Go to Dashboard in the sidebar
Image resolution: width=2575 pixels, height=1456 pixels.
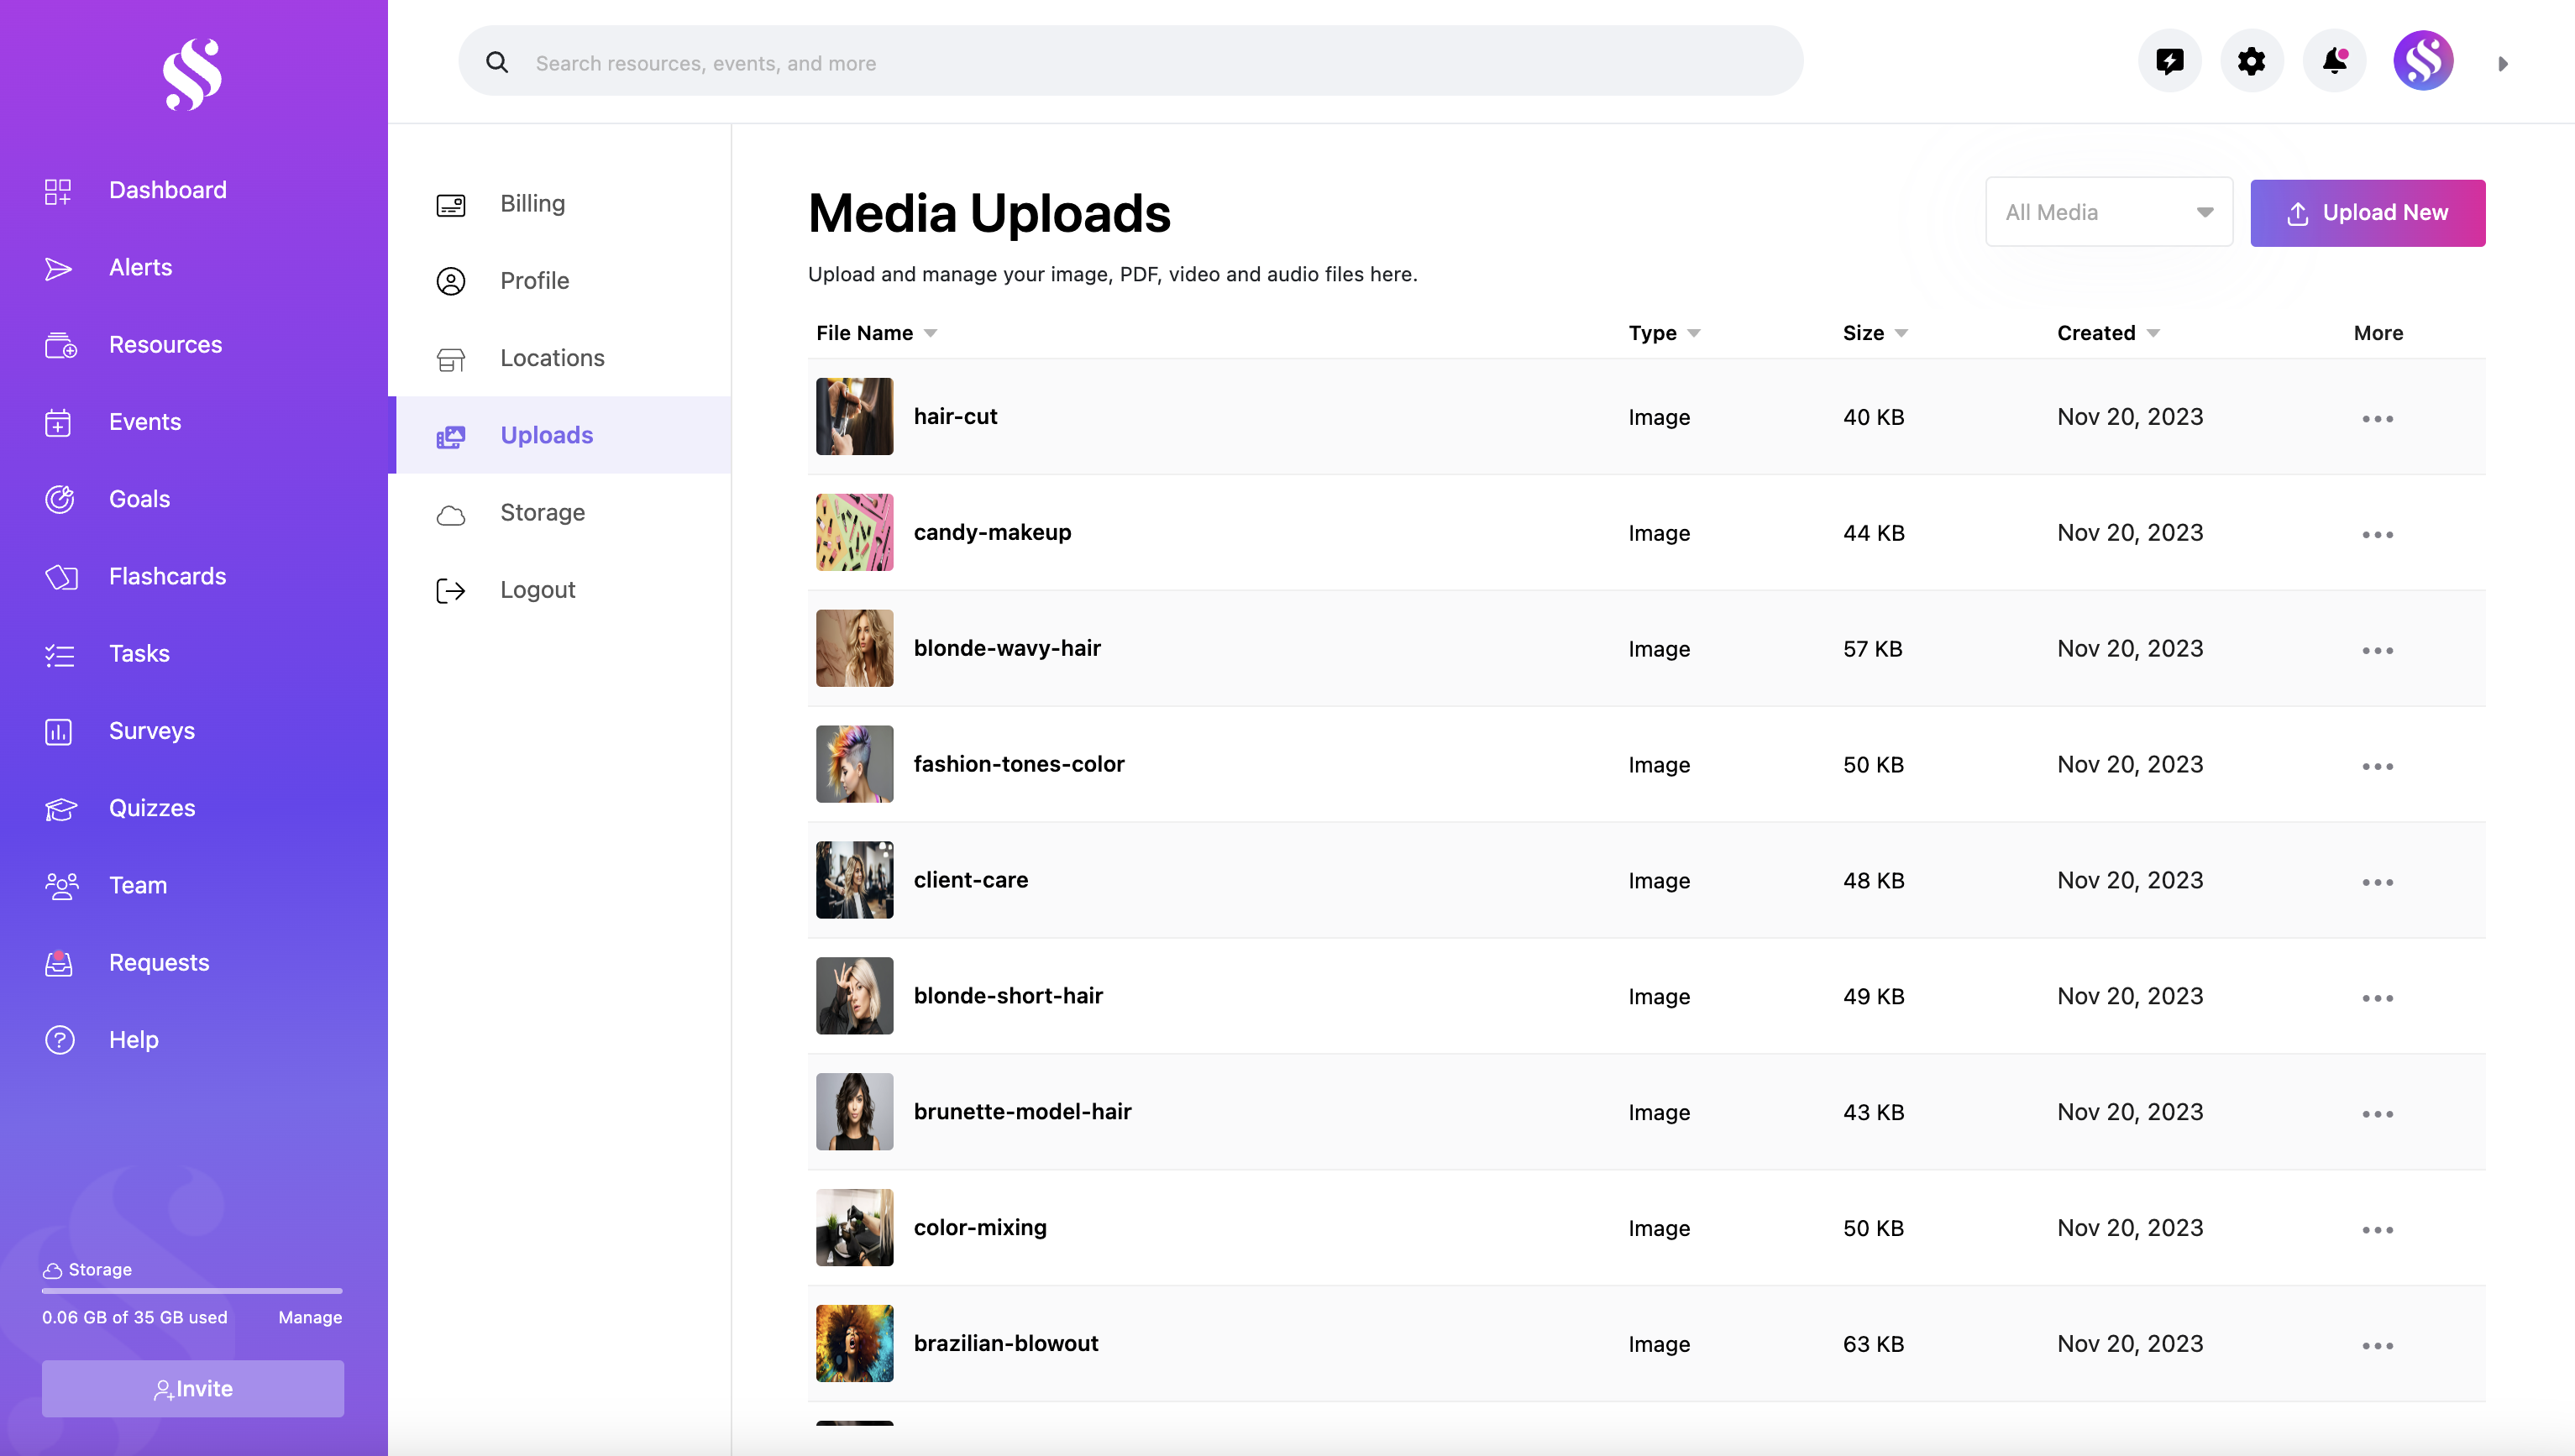(x=168, y=190)
